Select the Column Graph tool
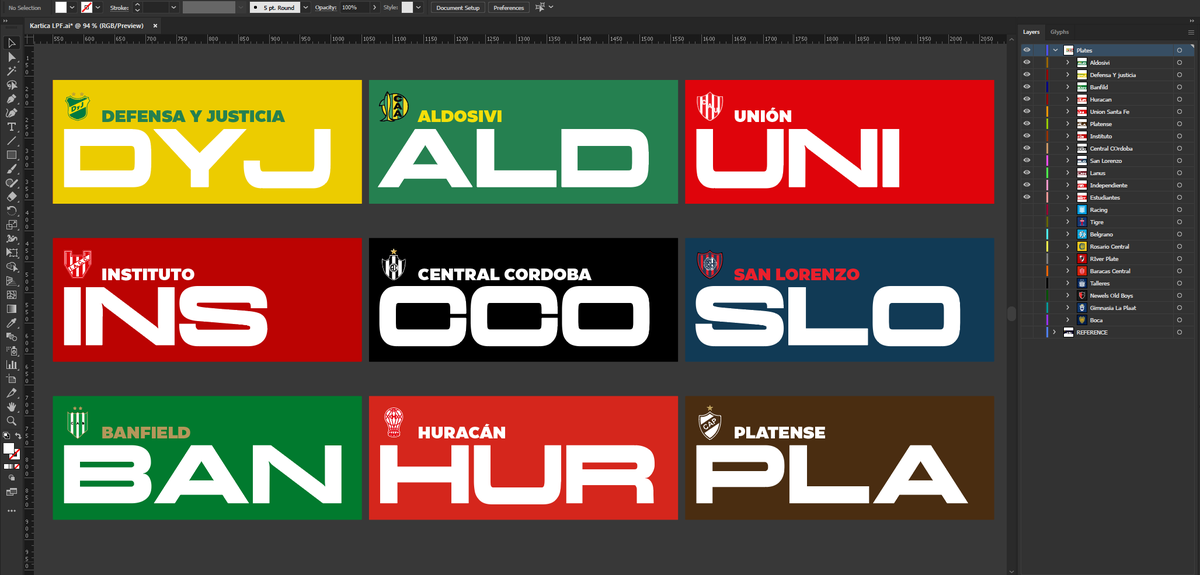The height and width of the screenshot is (575, 1200). (12, 365)
